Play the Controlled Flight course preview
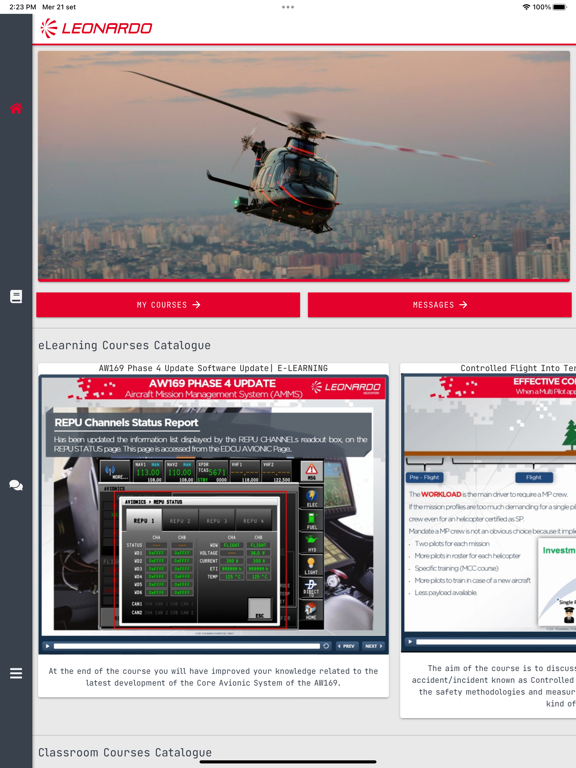This screenshot has height=768, width=576. (x=410, y=642)
